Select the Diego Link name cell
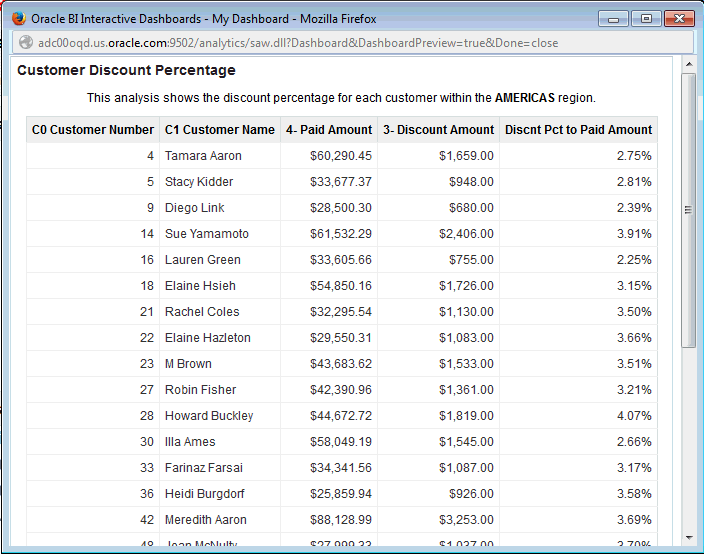The width and height of the screenshot is (704, 554). tap(220, 208)
